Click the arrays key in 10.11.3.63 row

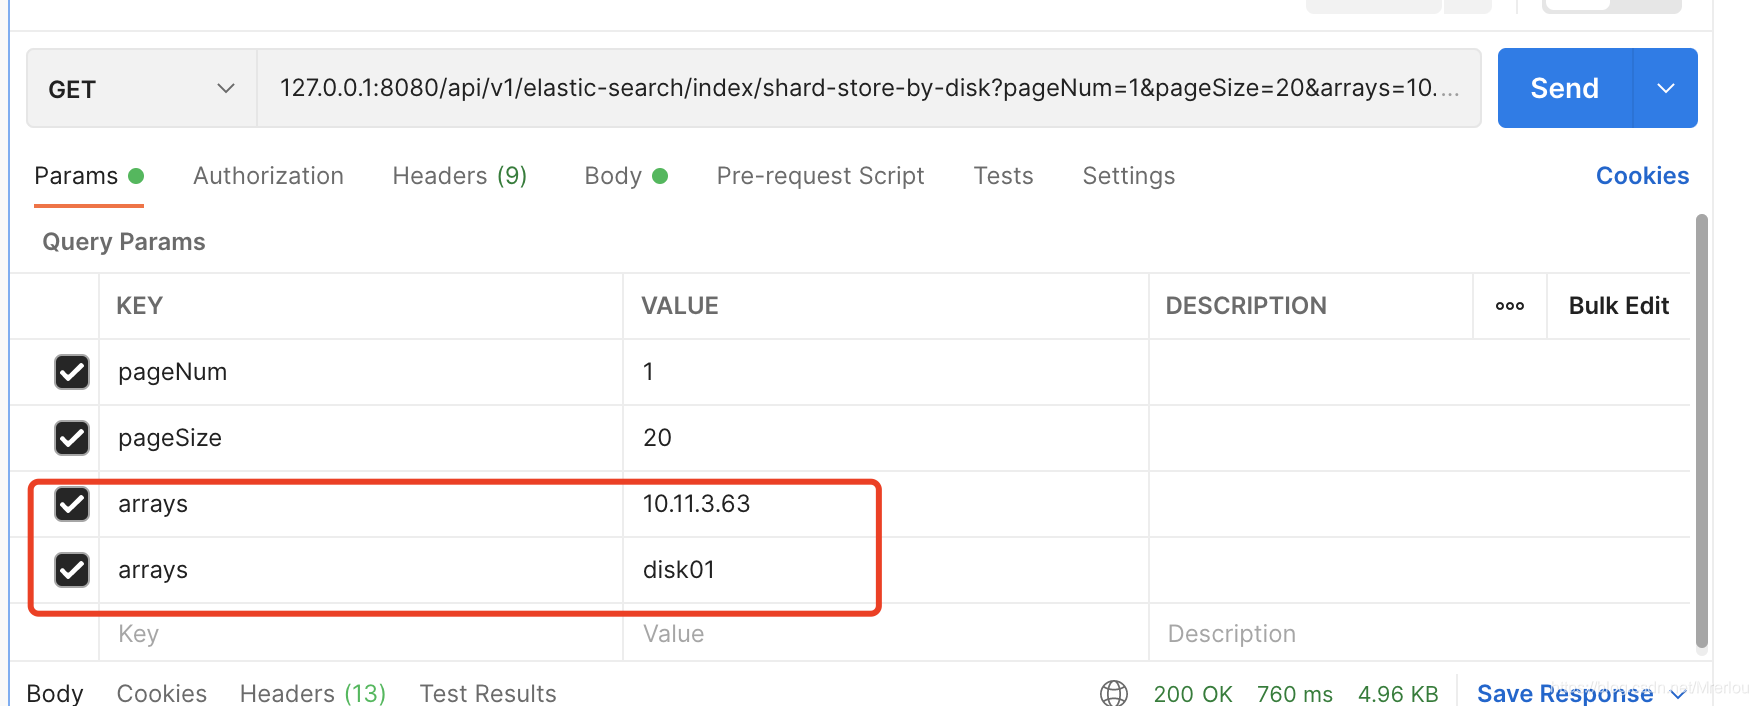361,504
